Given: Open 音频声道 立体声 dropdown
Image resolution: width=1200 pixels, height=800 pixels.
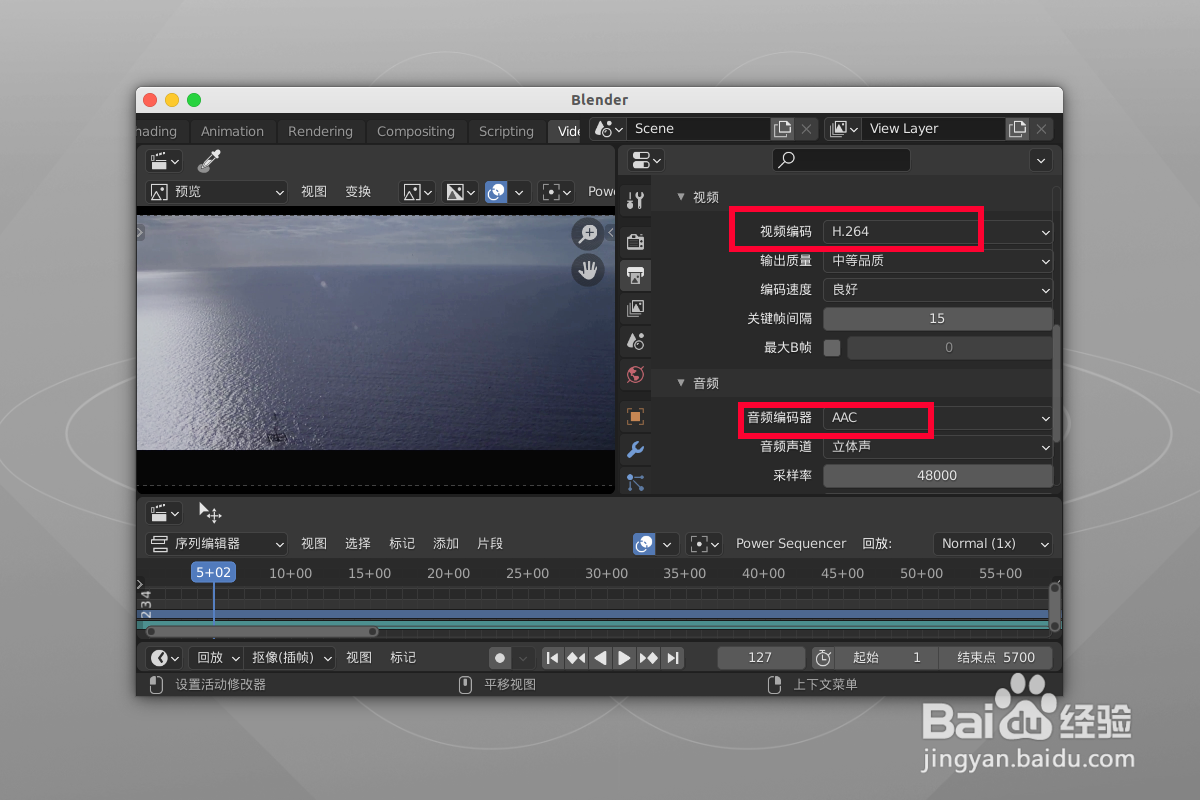Looking at the screenshot, I should pos(938,446).
